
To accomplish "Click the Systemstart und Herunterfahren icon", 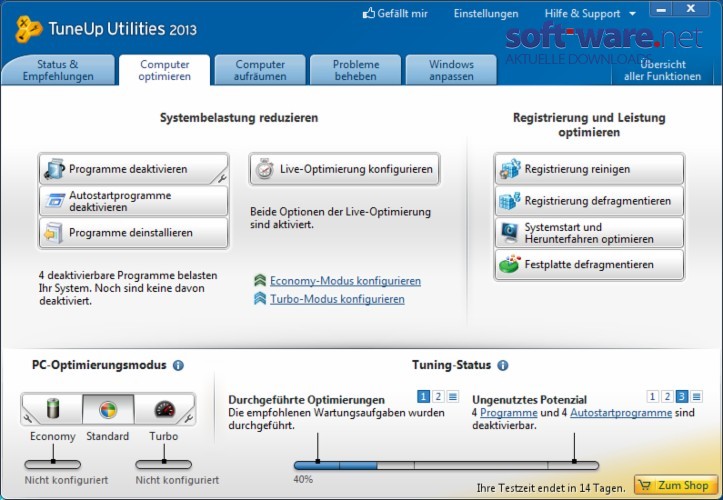I will [x=510, y=233].
